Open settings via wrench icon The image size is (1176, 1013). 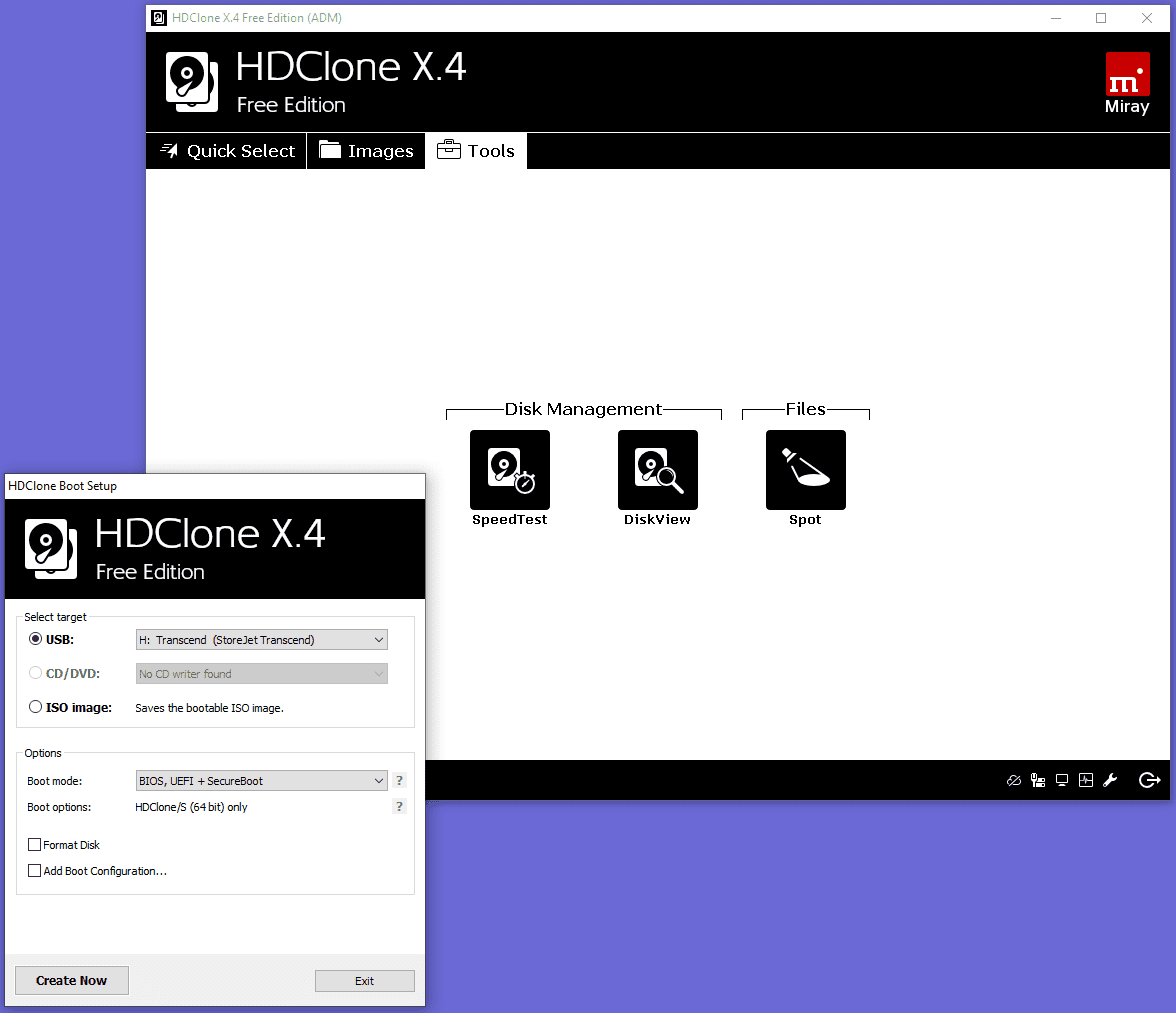(x=1110, y=781)
